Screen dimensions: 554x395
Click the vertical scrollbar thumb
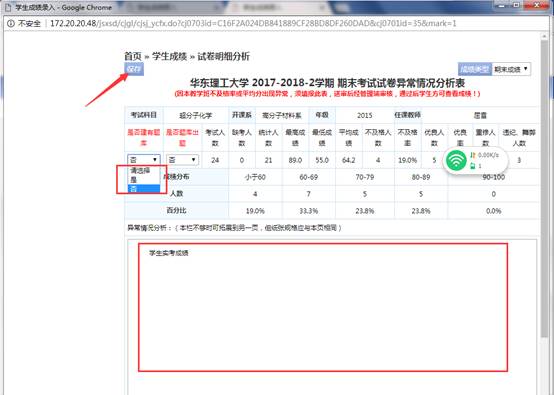pos(544,189)
